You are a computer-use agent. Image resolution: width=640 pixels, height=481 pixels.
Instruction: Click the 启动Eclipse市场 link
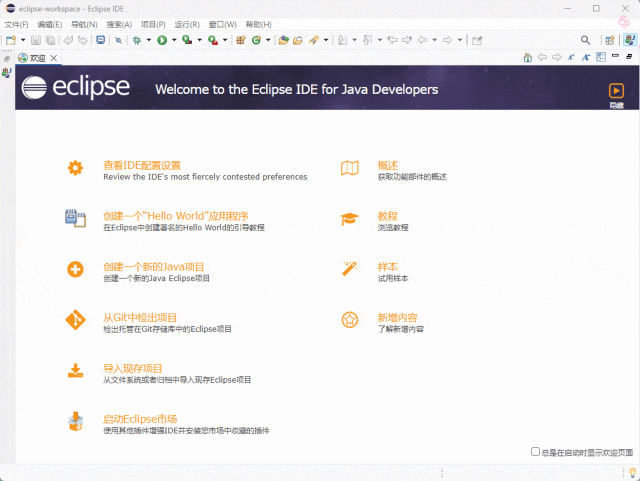click(x=140, y=419)
